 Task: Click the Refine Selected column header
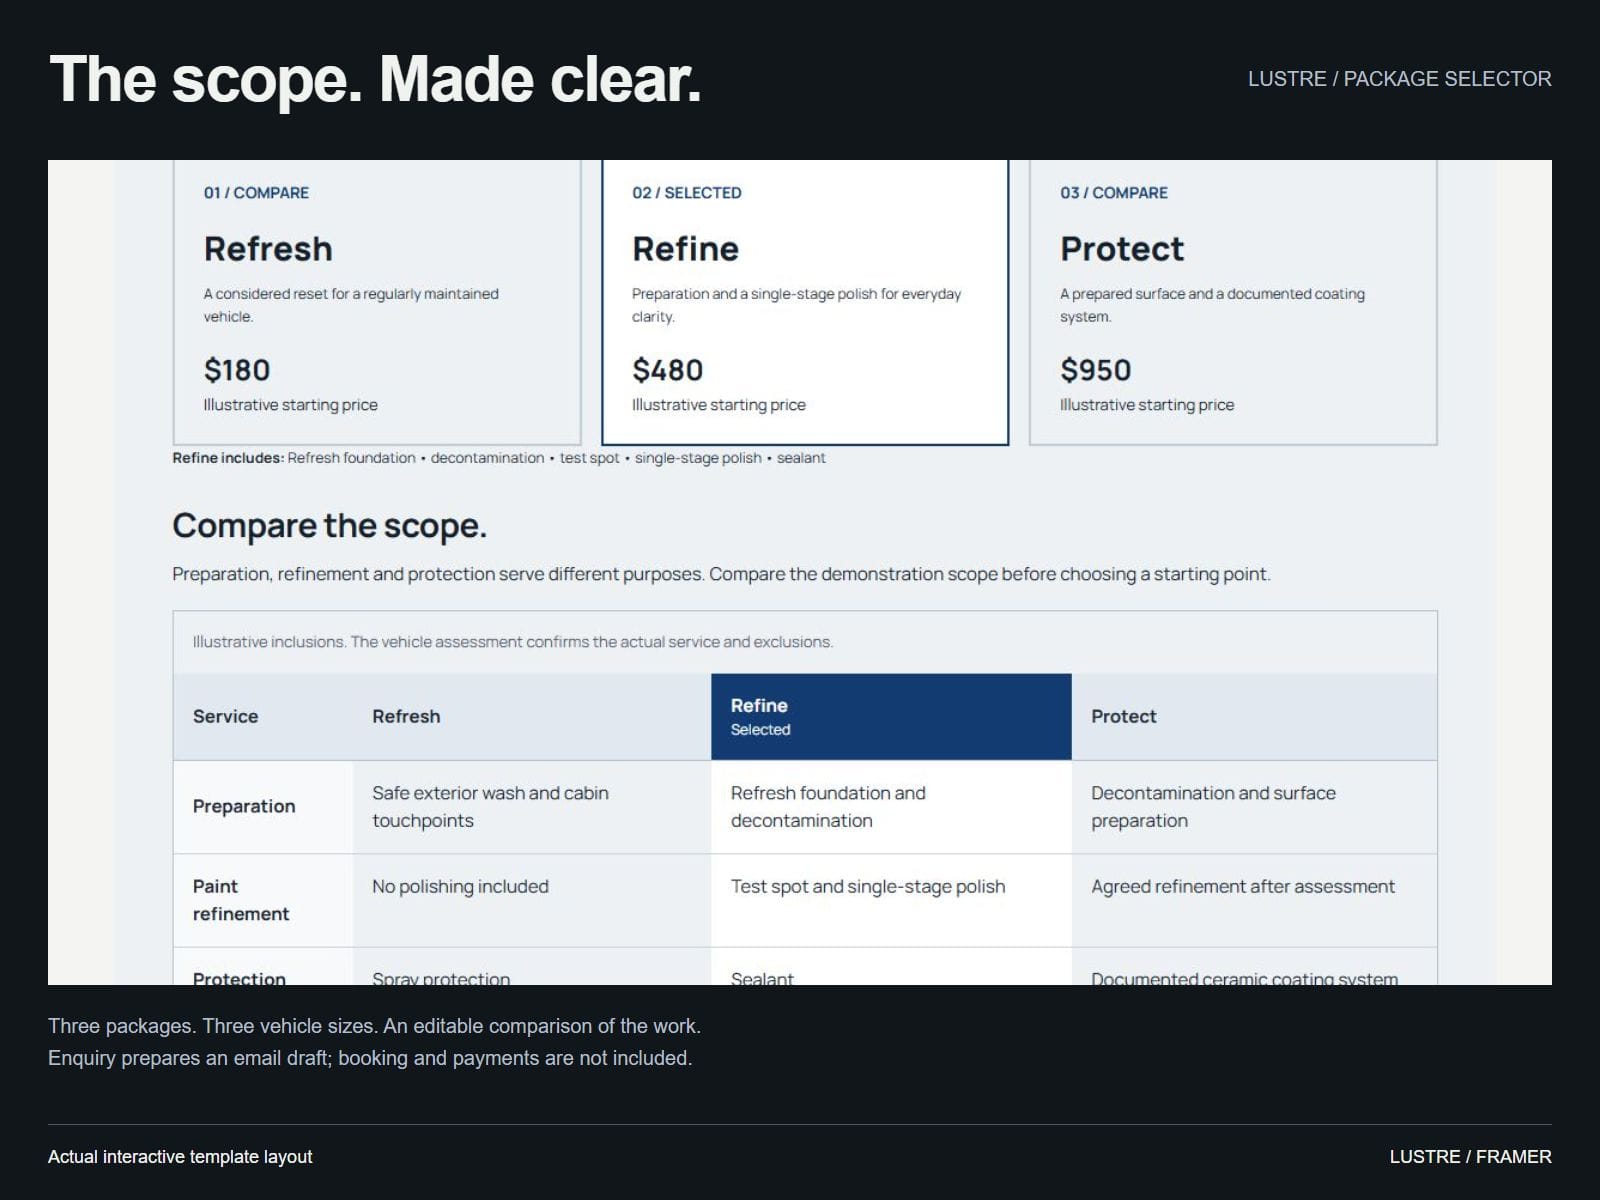891,717
